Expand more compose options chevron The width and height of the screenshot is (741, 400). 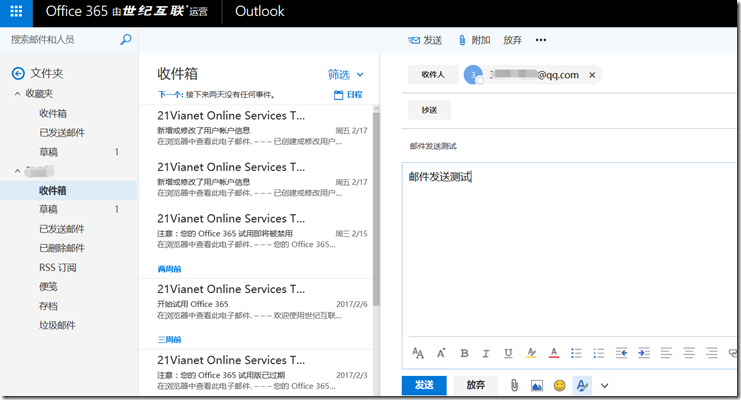[x=604, y=386]
